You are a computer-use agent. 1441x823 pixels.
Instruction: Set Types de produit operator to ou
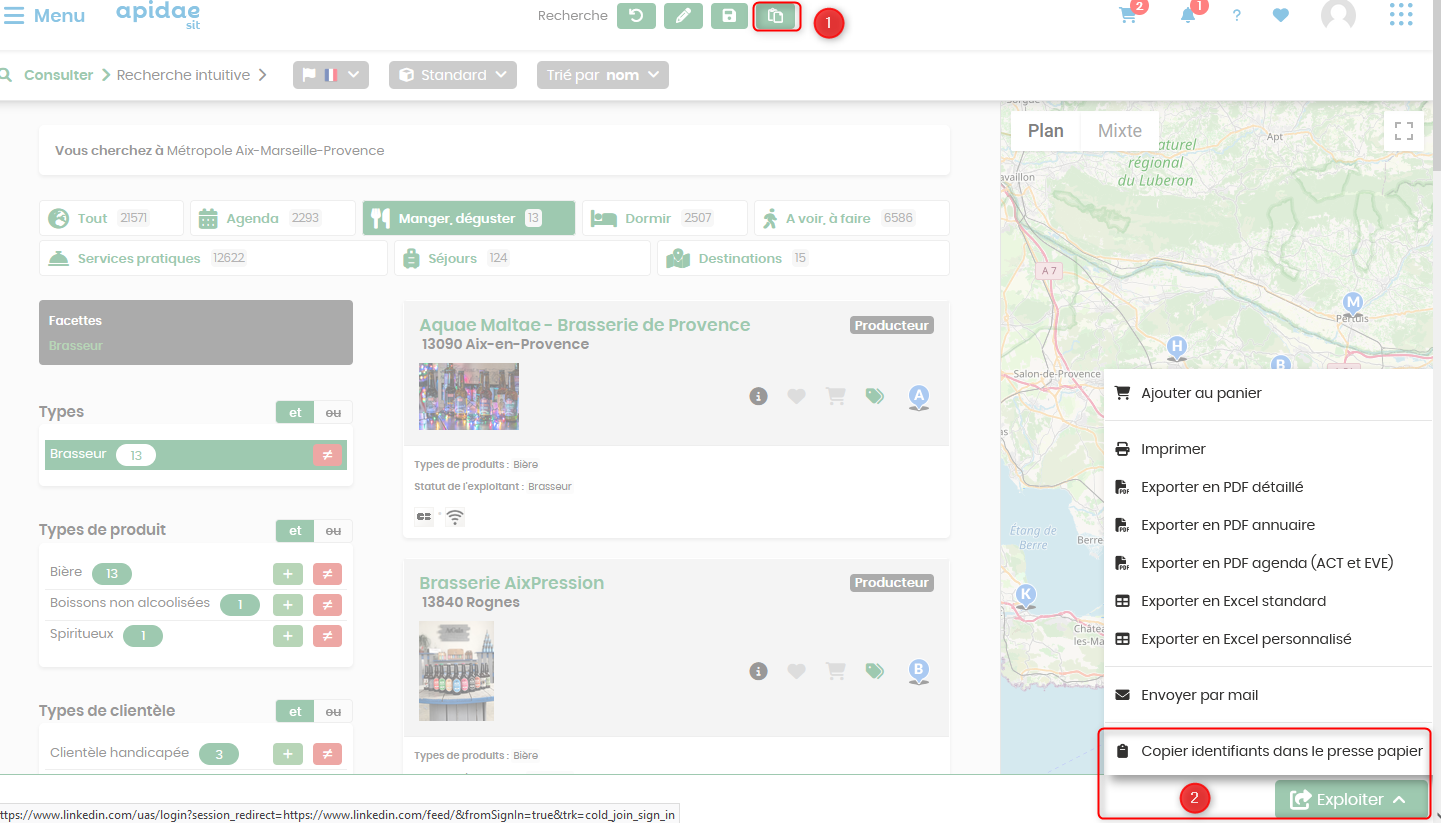[x=333, y=531]
